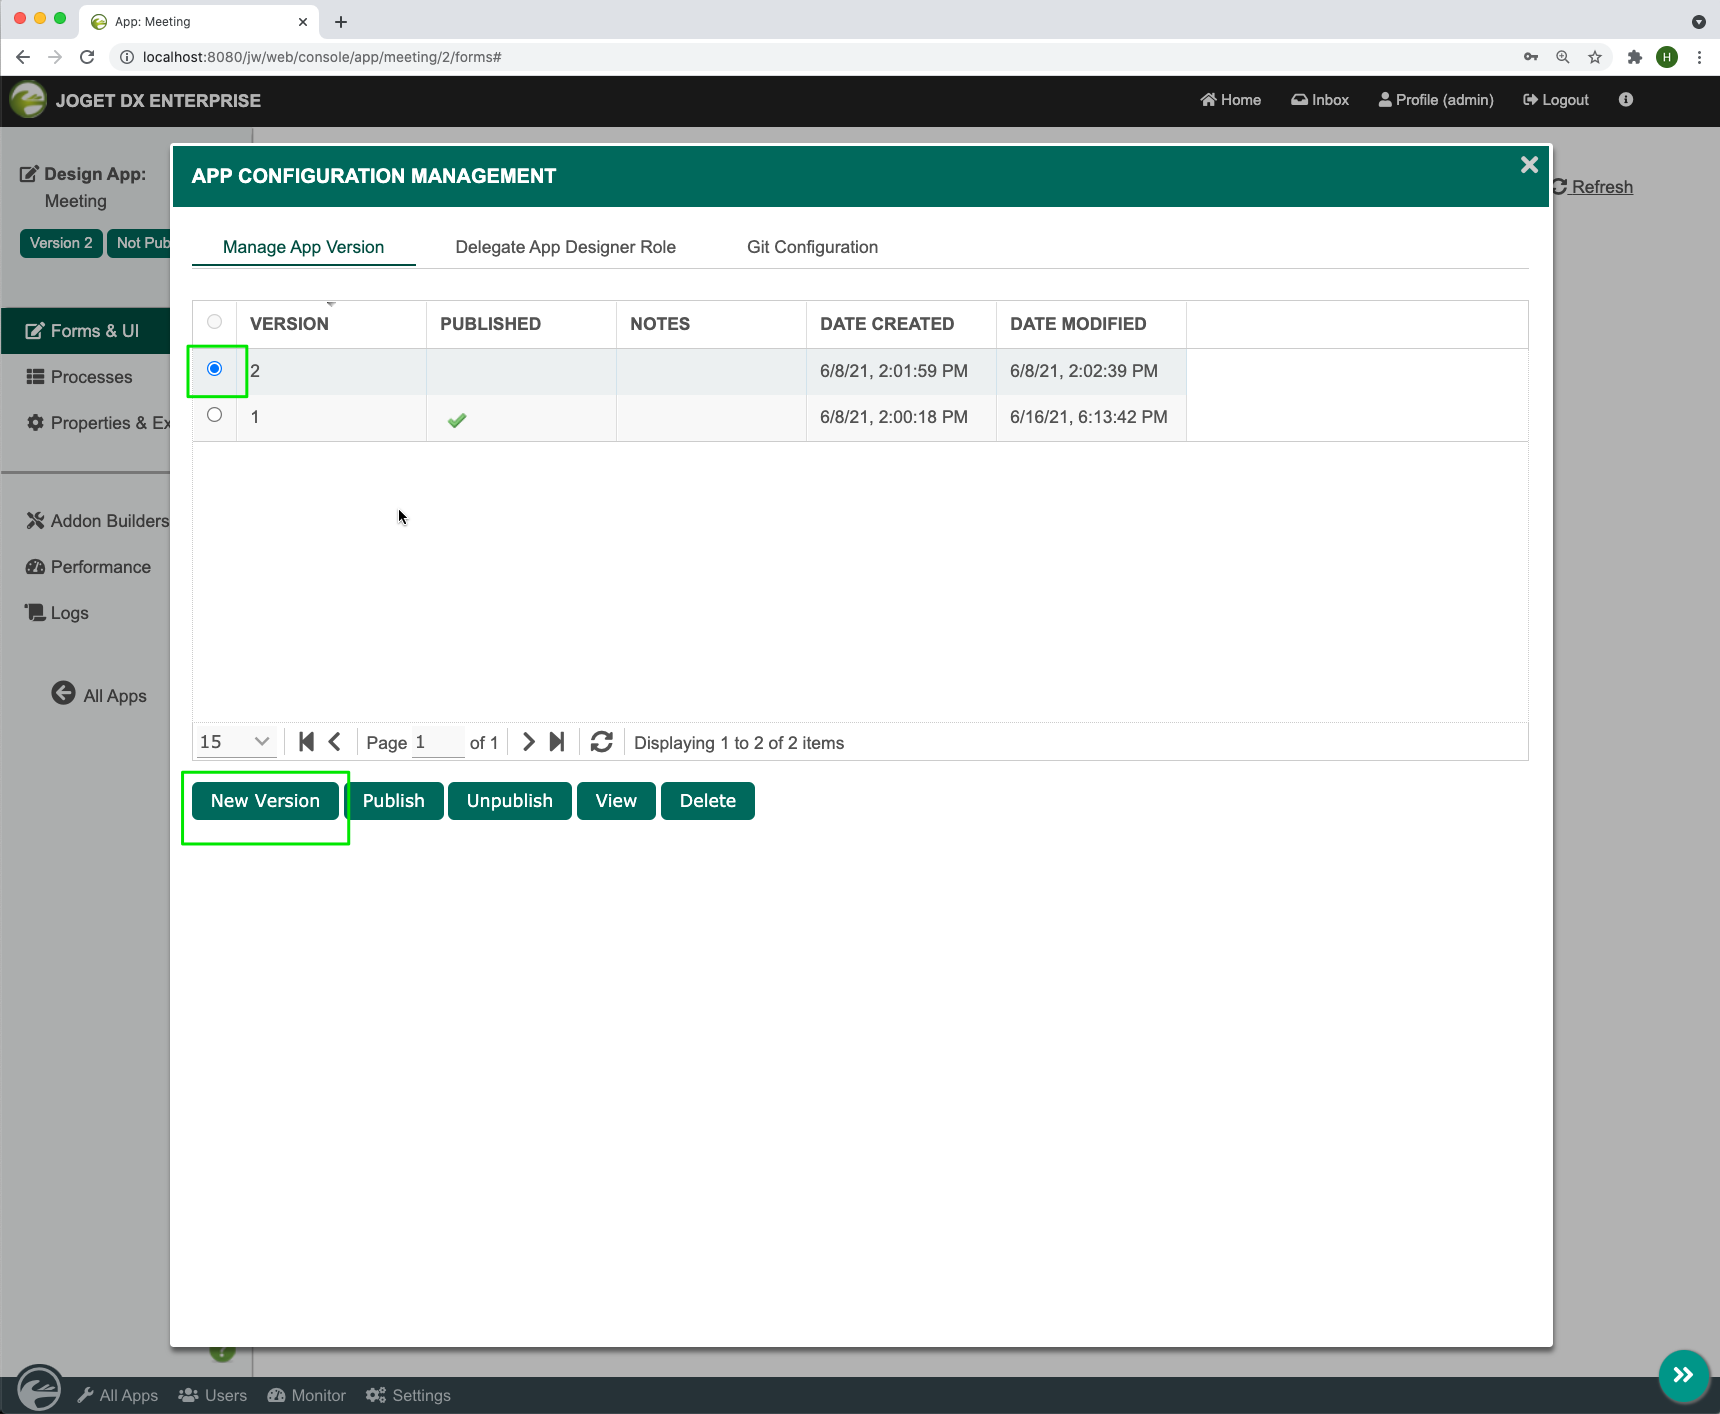Sort by Date Modified column header
The image size is (1720, 1414).
[1077, 324]
